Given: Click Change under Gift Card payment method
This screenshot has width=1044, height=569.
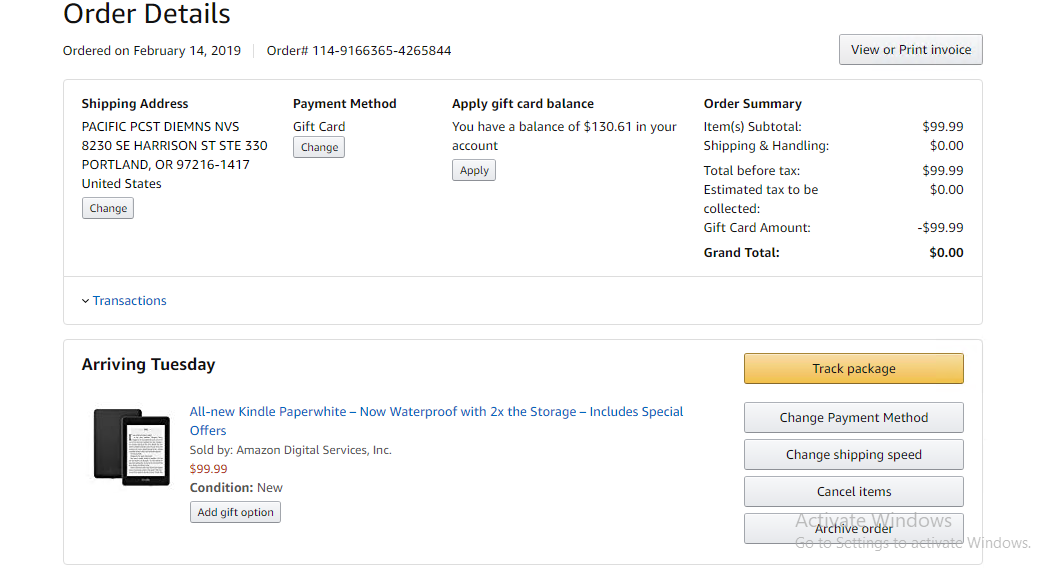Looking at the screenshot, I should point(319,147).
